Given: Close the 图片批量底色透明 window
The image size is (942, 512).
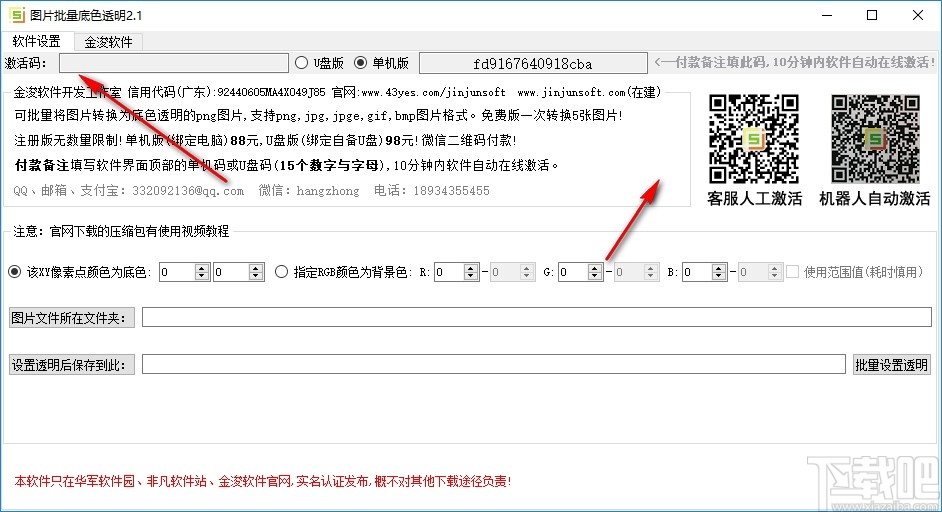Looking at the screenshot, I should (x=917, y=15).
